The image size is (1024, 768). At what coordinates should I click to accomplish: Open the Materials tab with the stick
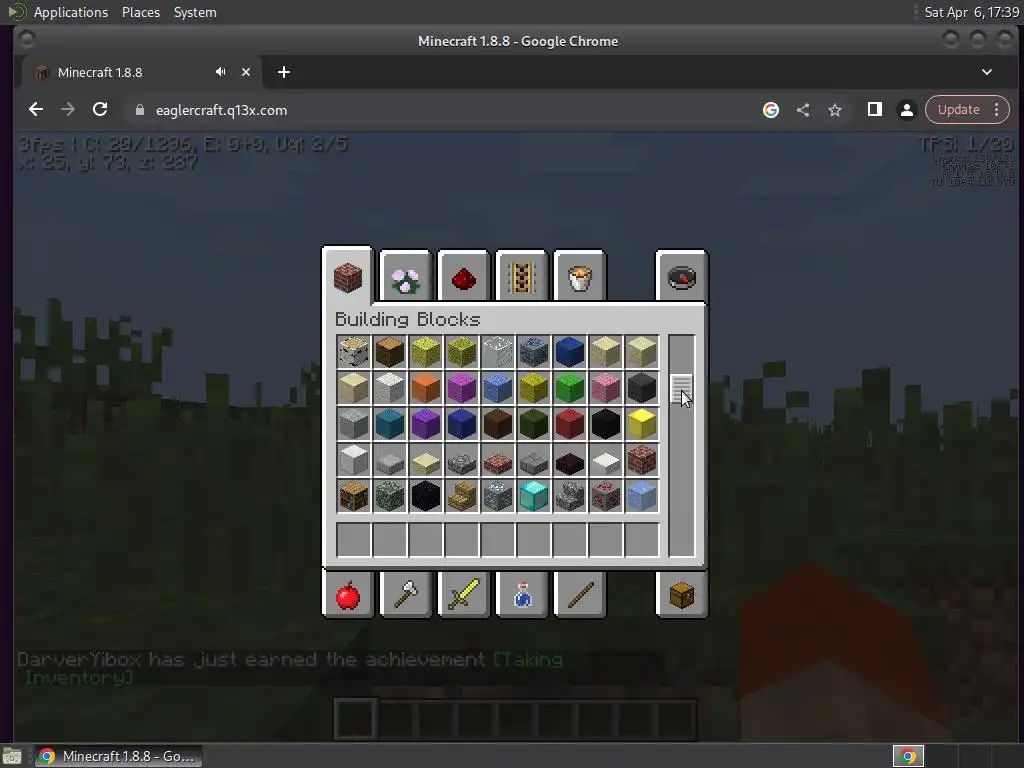click(579, 594)
